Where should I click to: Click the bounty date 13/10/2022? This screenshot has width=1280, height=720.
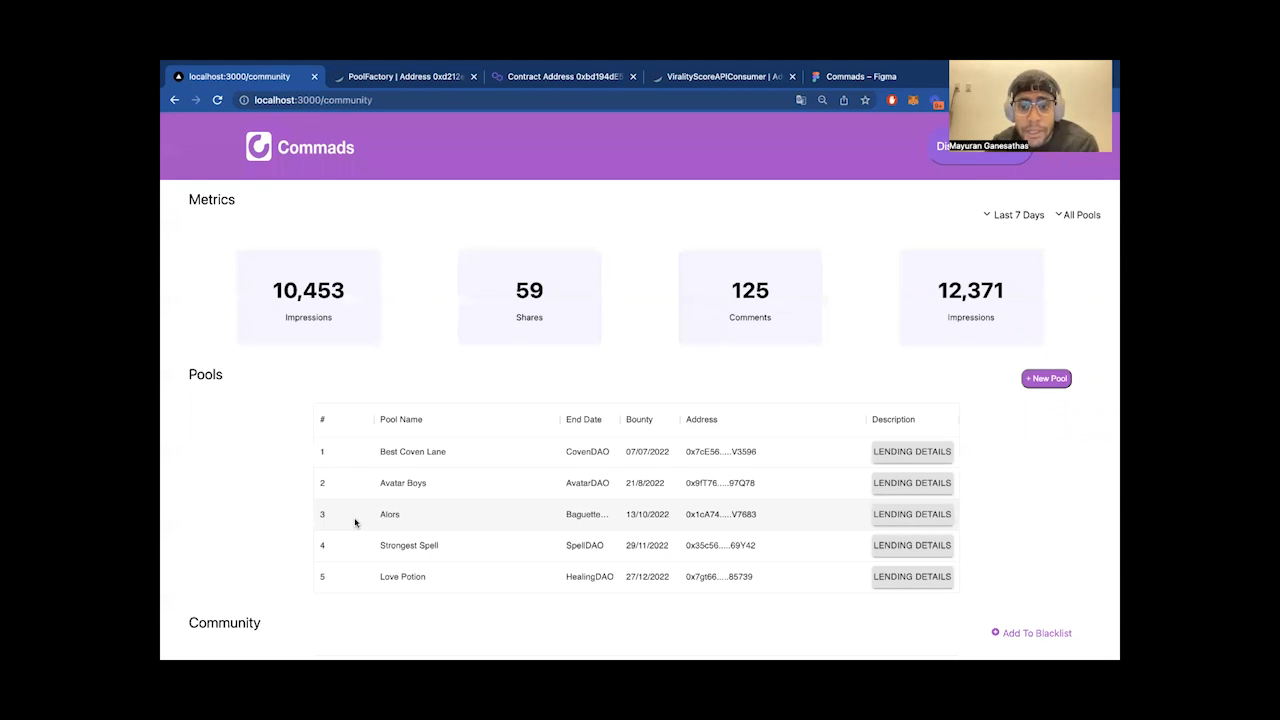coord(647,514)
